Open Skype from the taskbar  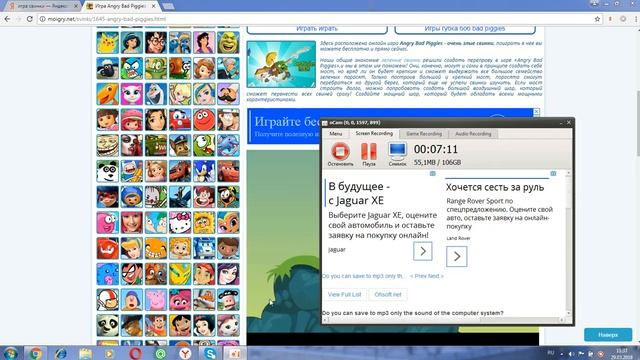pyautogui.click(x=210, y=353)
